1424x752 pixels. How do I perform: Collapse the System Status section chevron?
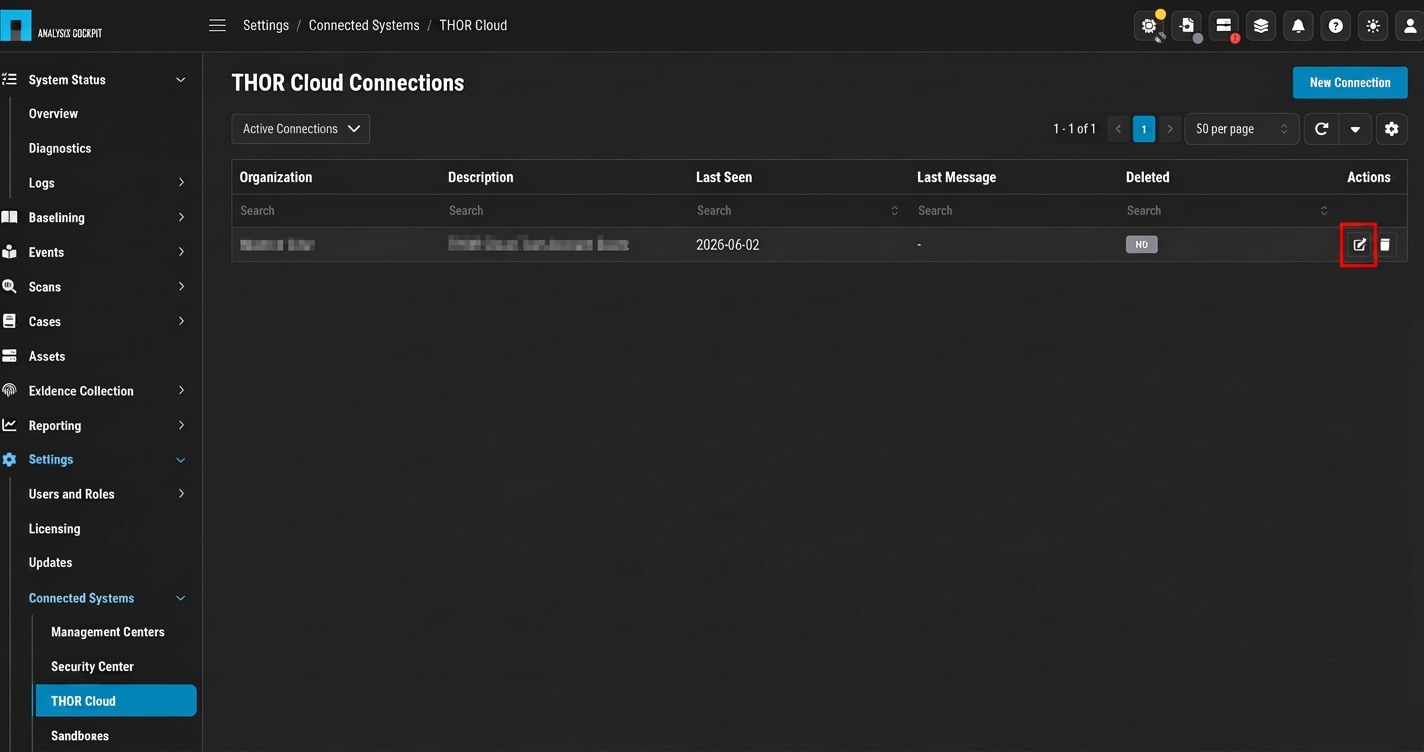point(181,80)
